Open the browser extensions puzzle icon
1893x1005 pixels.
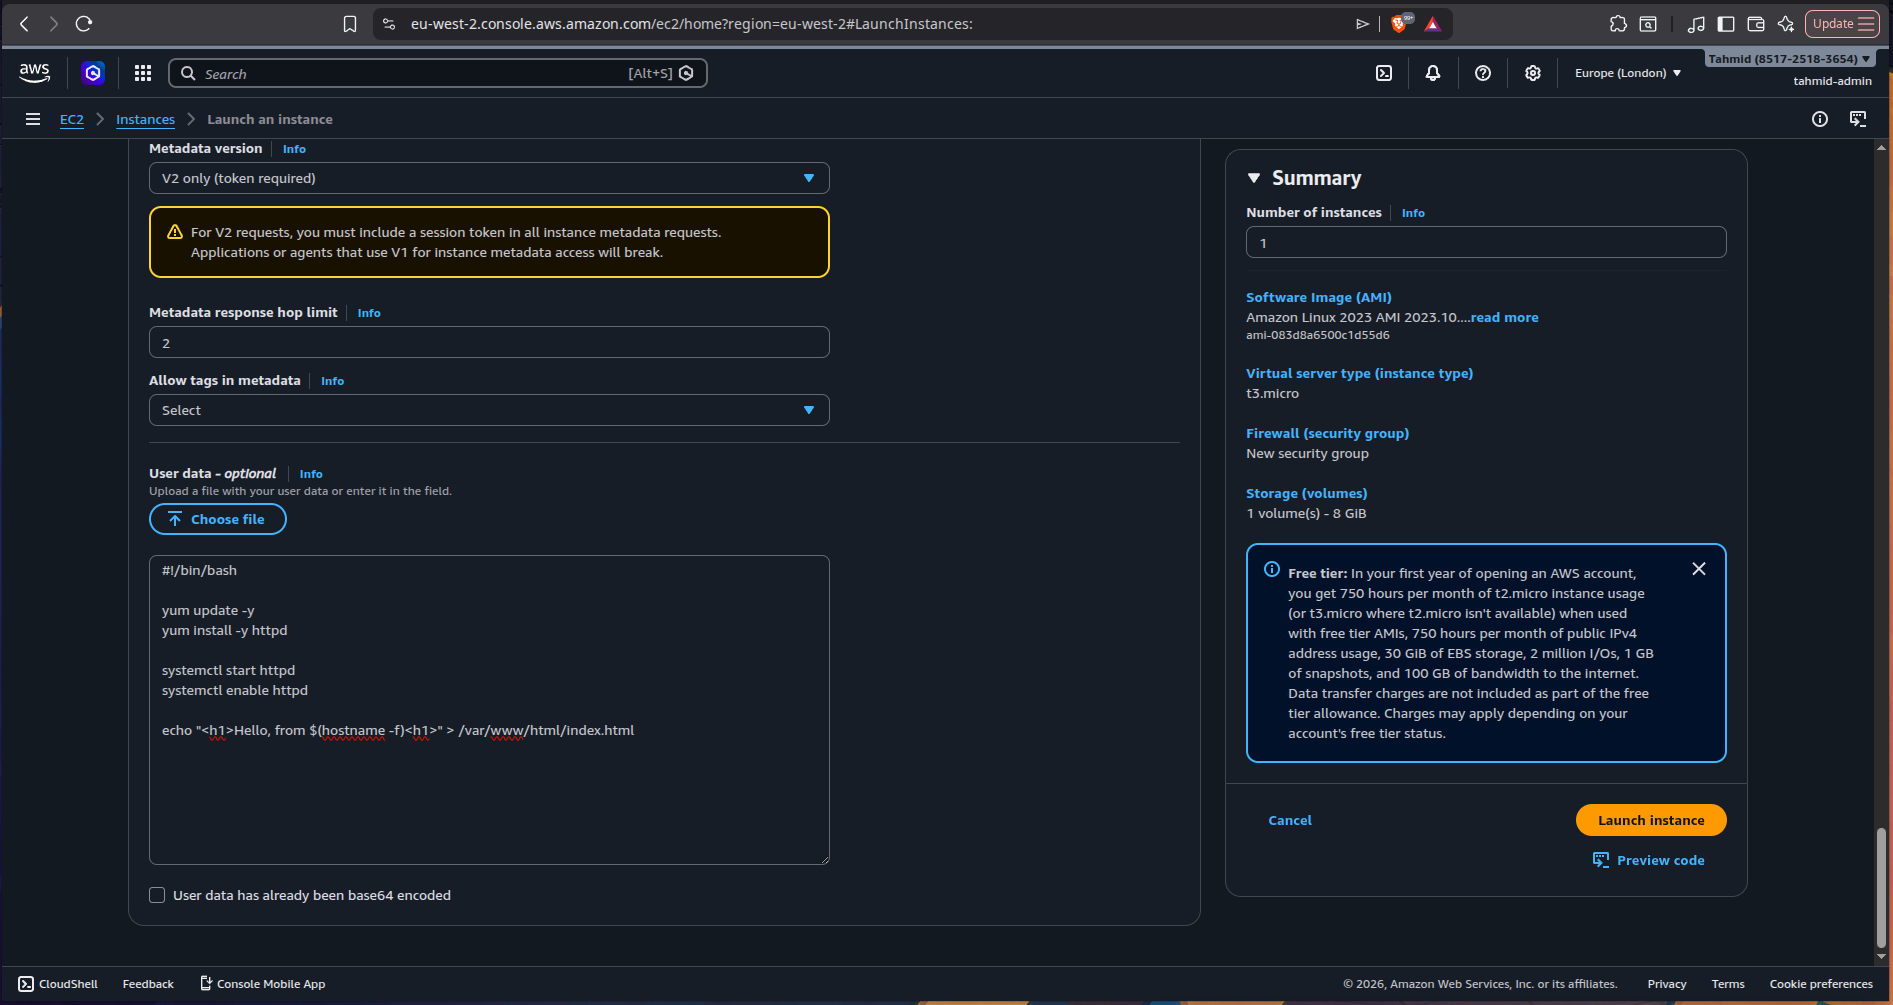point(1618,24)
